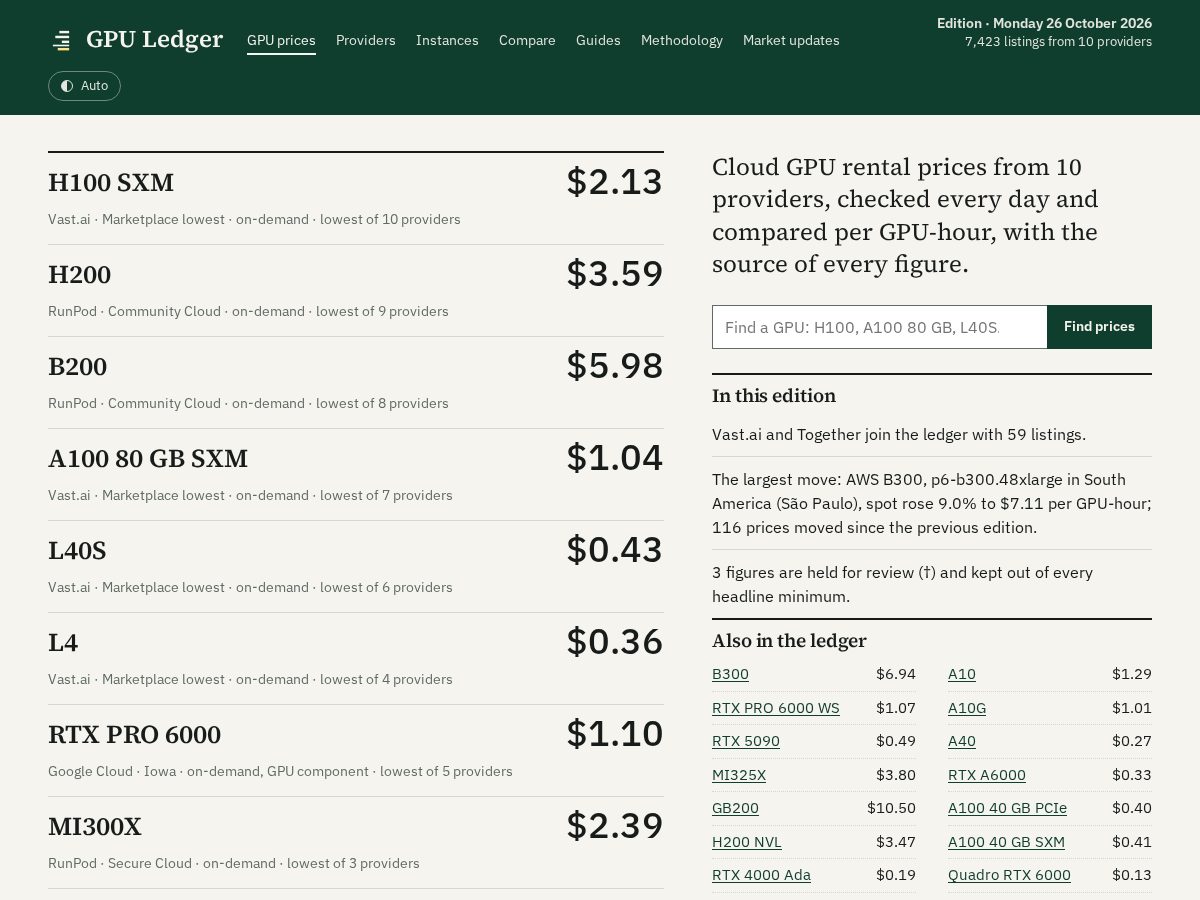Click the Vast.ai and Together join note
This screenshot has width=1200, height=900.
(x=899, y=435)
